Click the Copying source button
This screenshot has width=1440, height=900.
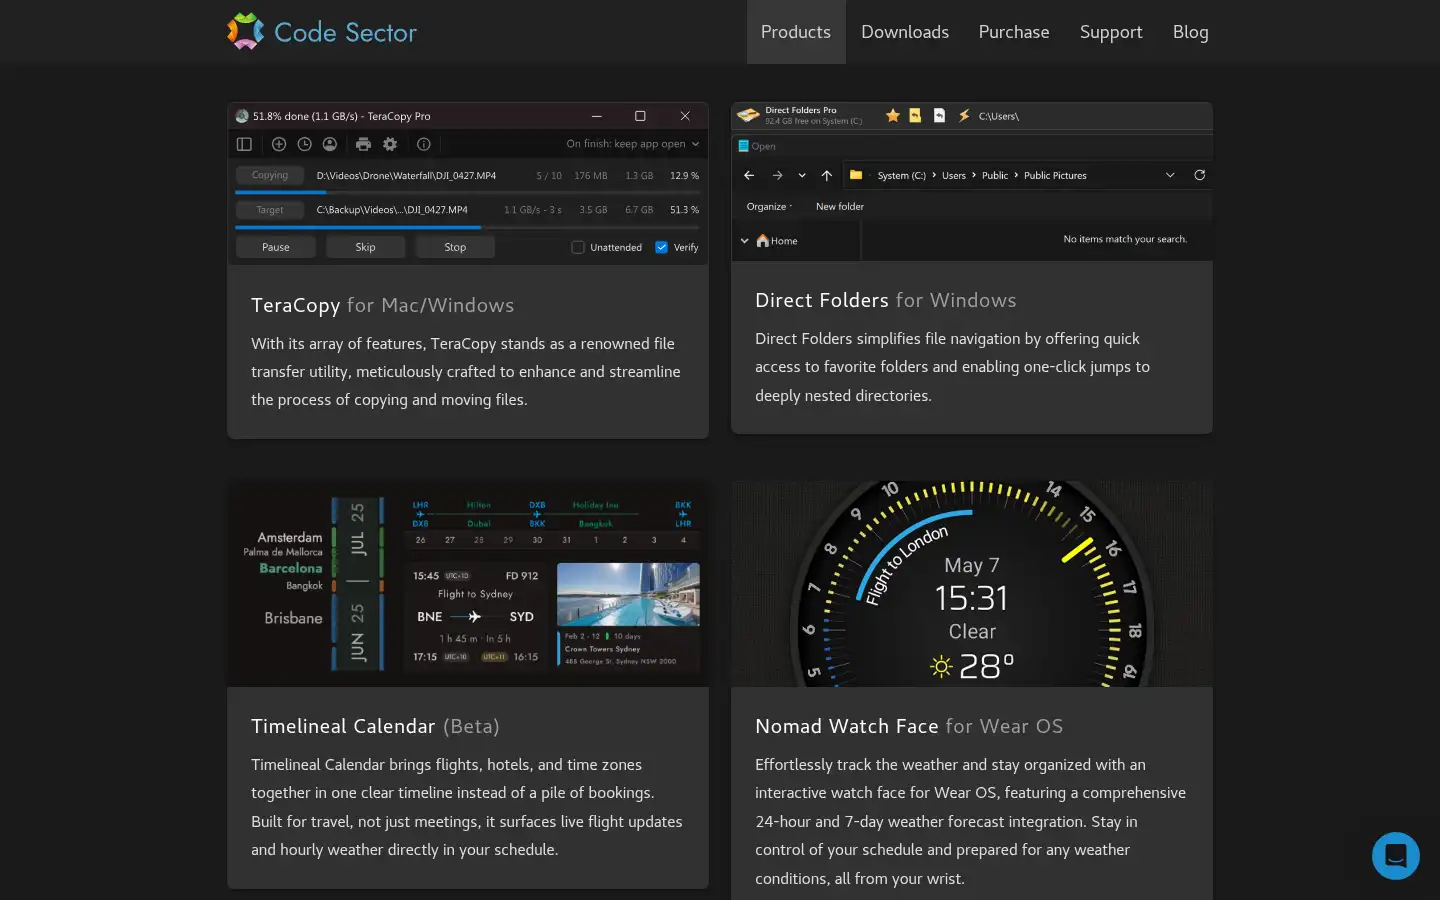270,175
